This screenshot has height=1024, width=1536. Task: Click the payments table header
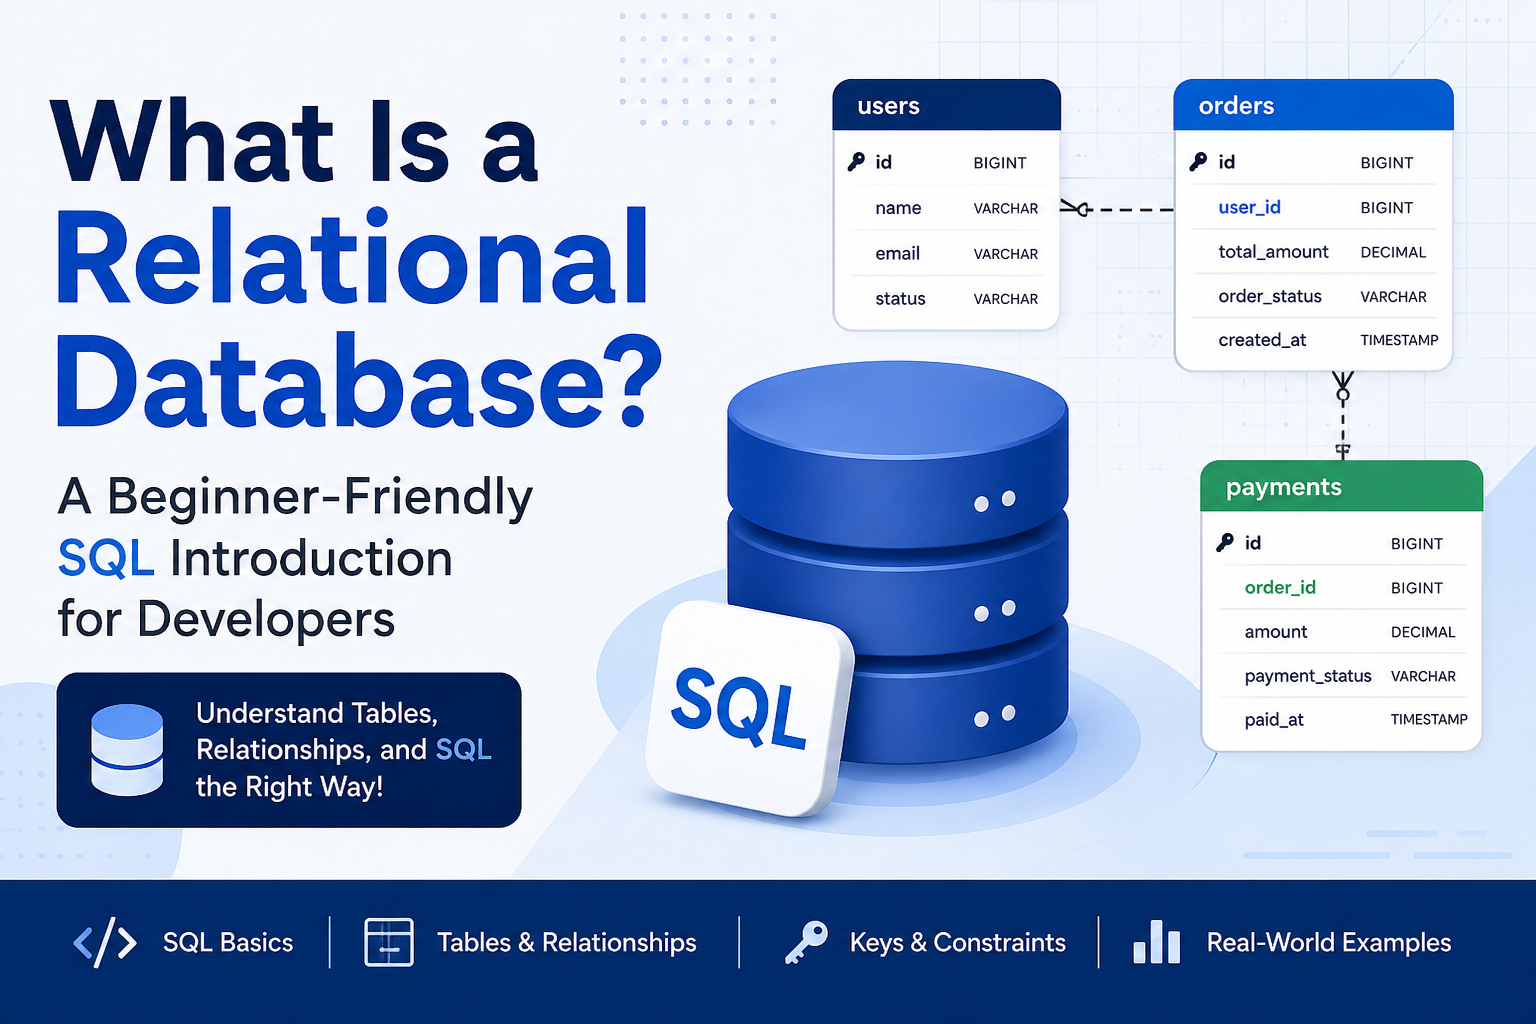click(1341, 487)
